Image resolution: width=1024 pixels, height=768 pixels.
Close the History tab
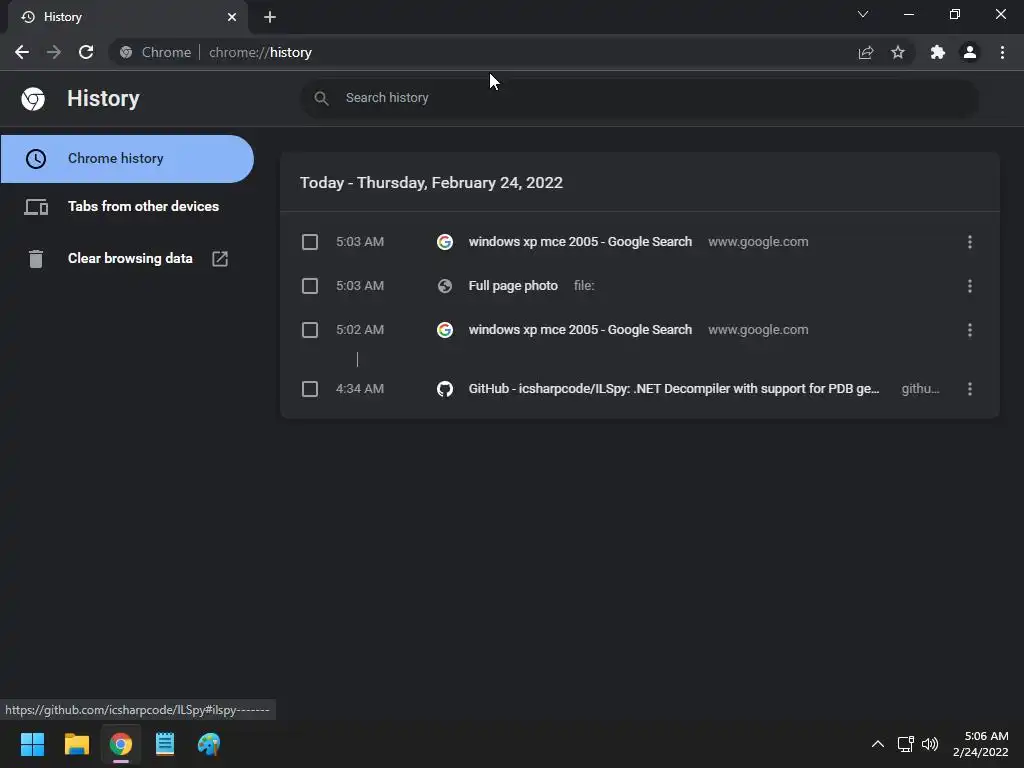coord(232,17)
